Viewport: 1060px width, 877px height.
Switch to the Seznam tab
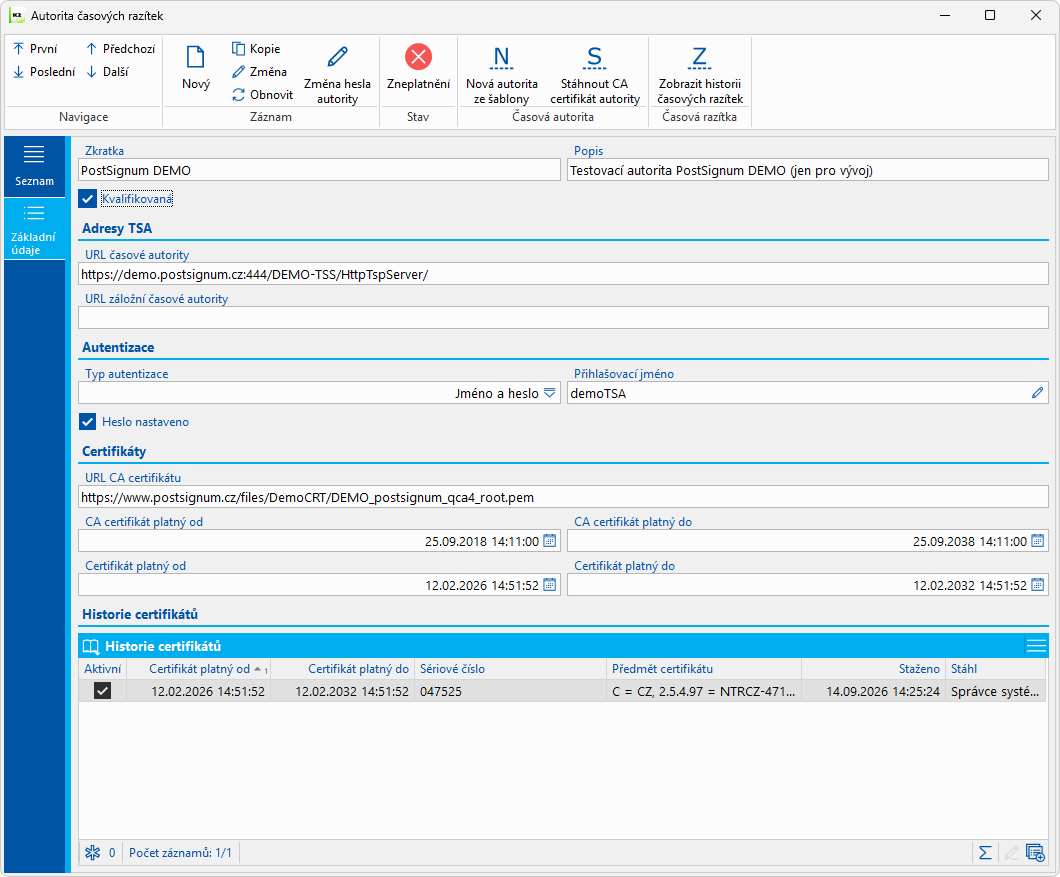click(34, 166)
